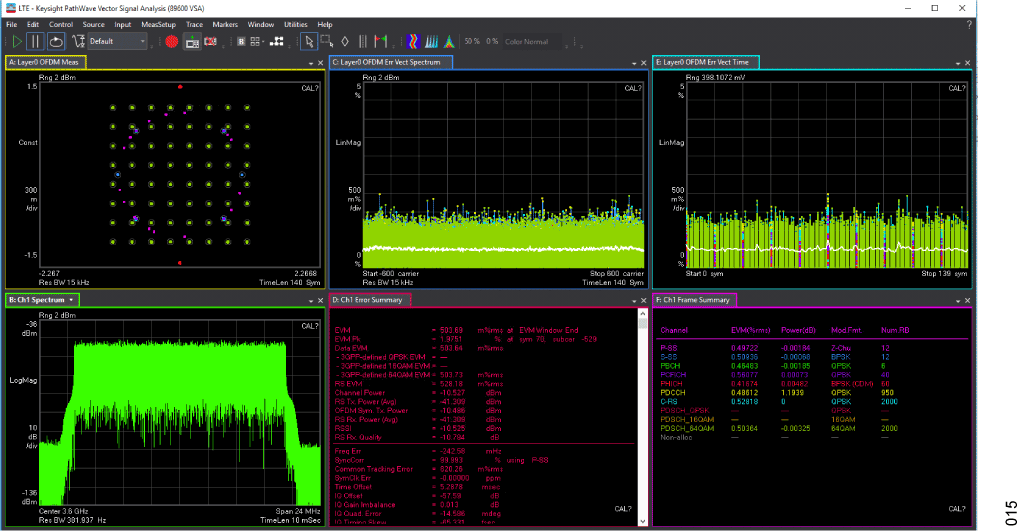
Task: Click the red Record button in toolbar
Action: (171, 42)
